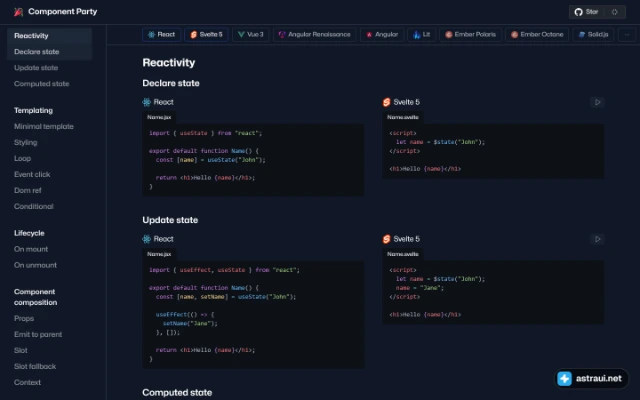Click the Reactivity page heading
Screen dimensions: 640x400
coord(169,63)
